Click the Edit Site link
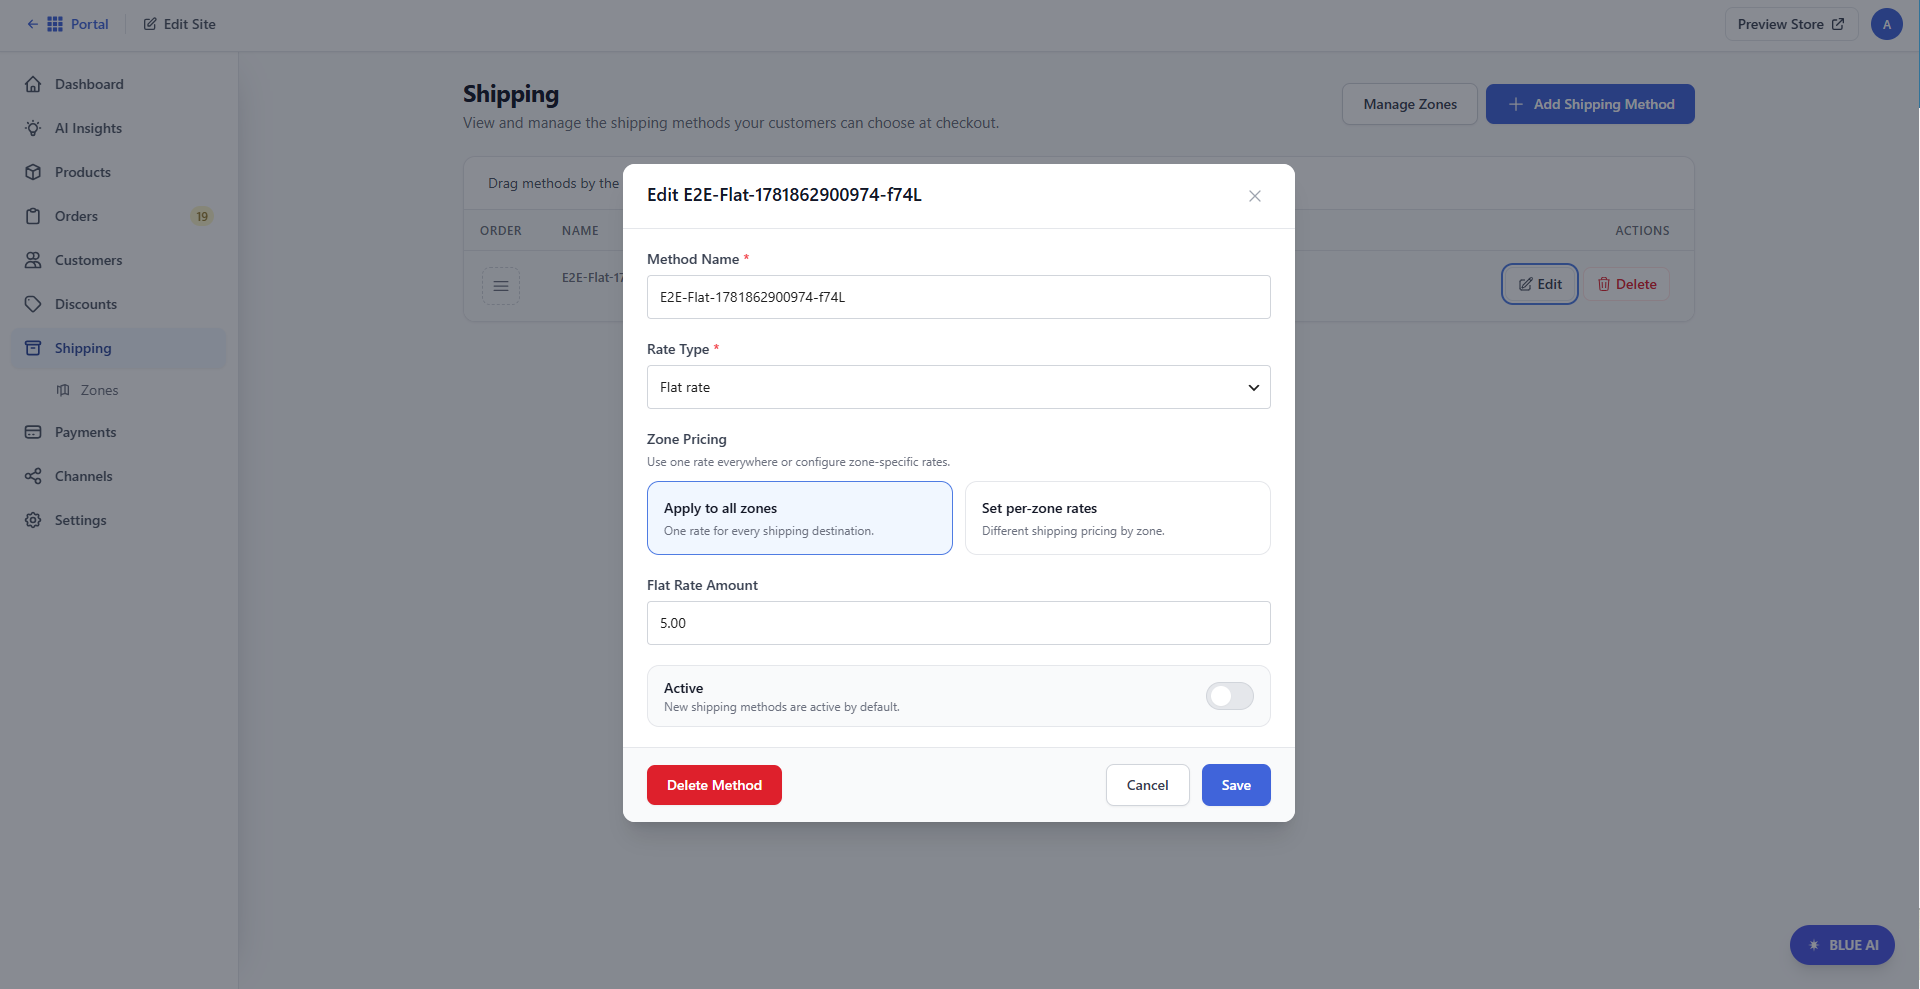 coord(180,24)
